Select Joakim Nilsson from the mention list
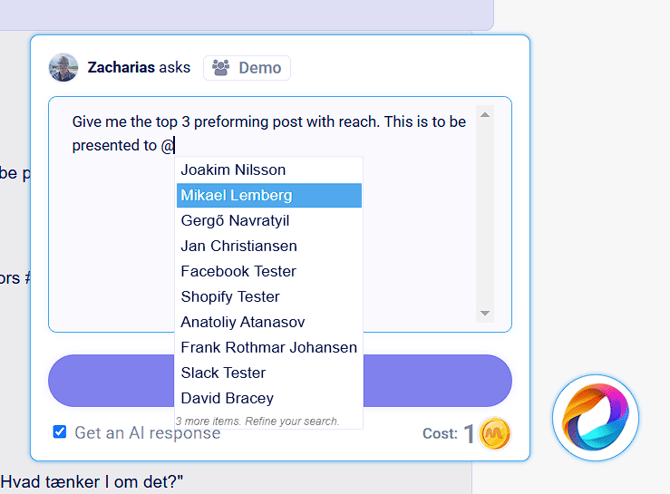This screenshot has height=494, width=670. (233, 170)
